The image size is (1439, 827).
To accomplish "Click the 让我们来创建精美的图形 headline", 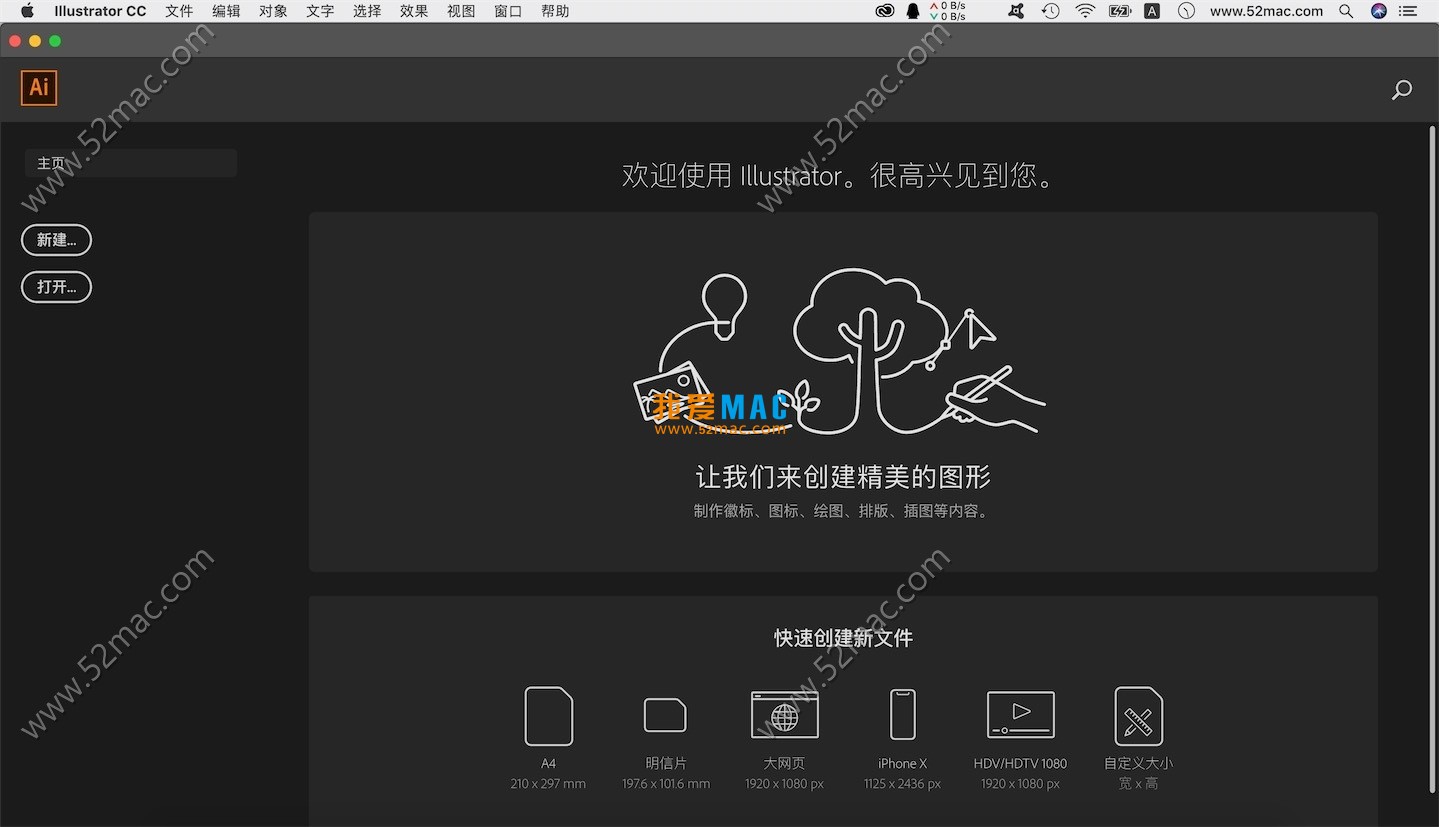I will [x=843, y=477].
